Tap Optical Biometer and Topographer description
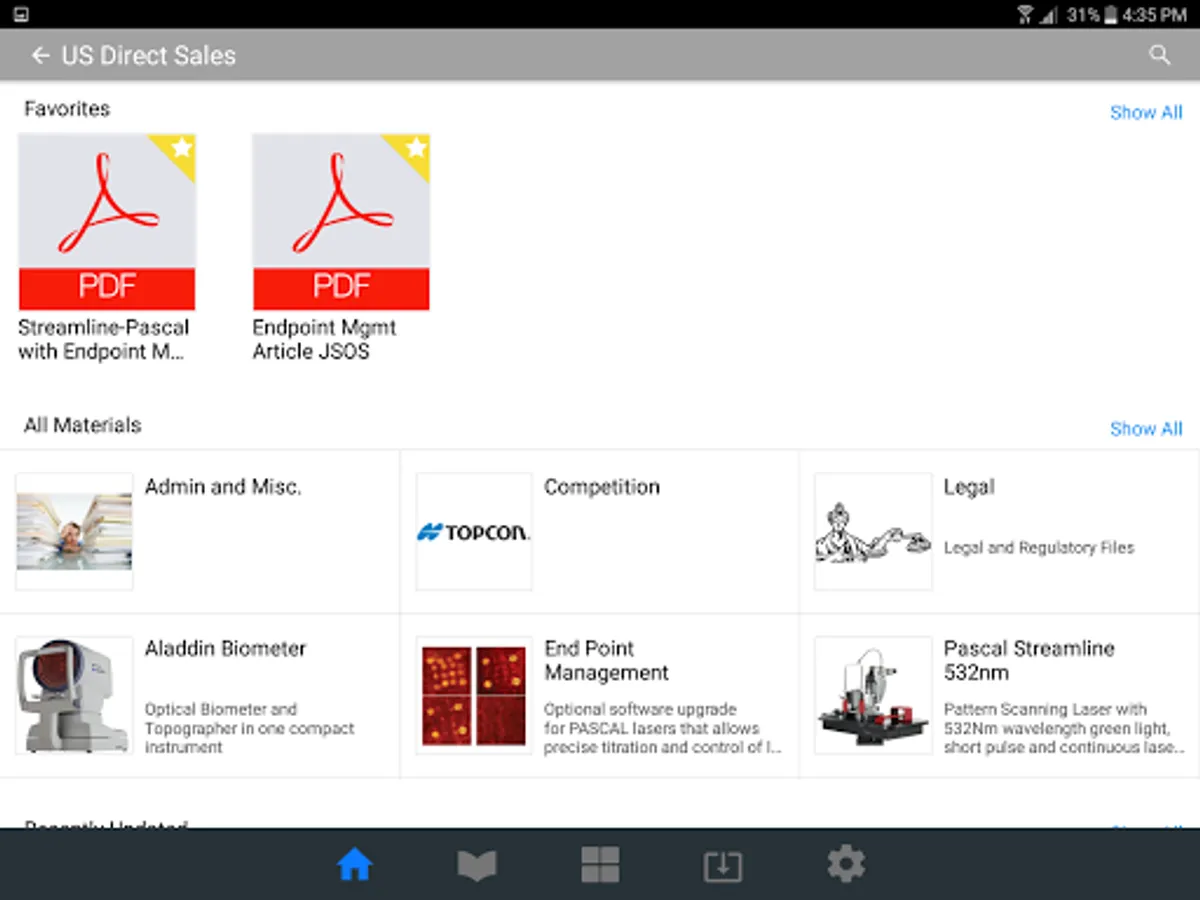Screen dimensions: 1200x900 coord(250,728)
